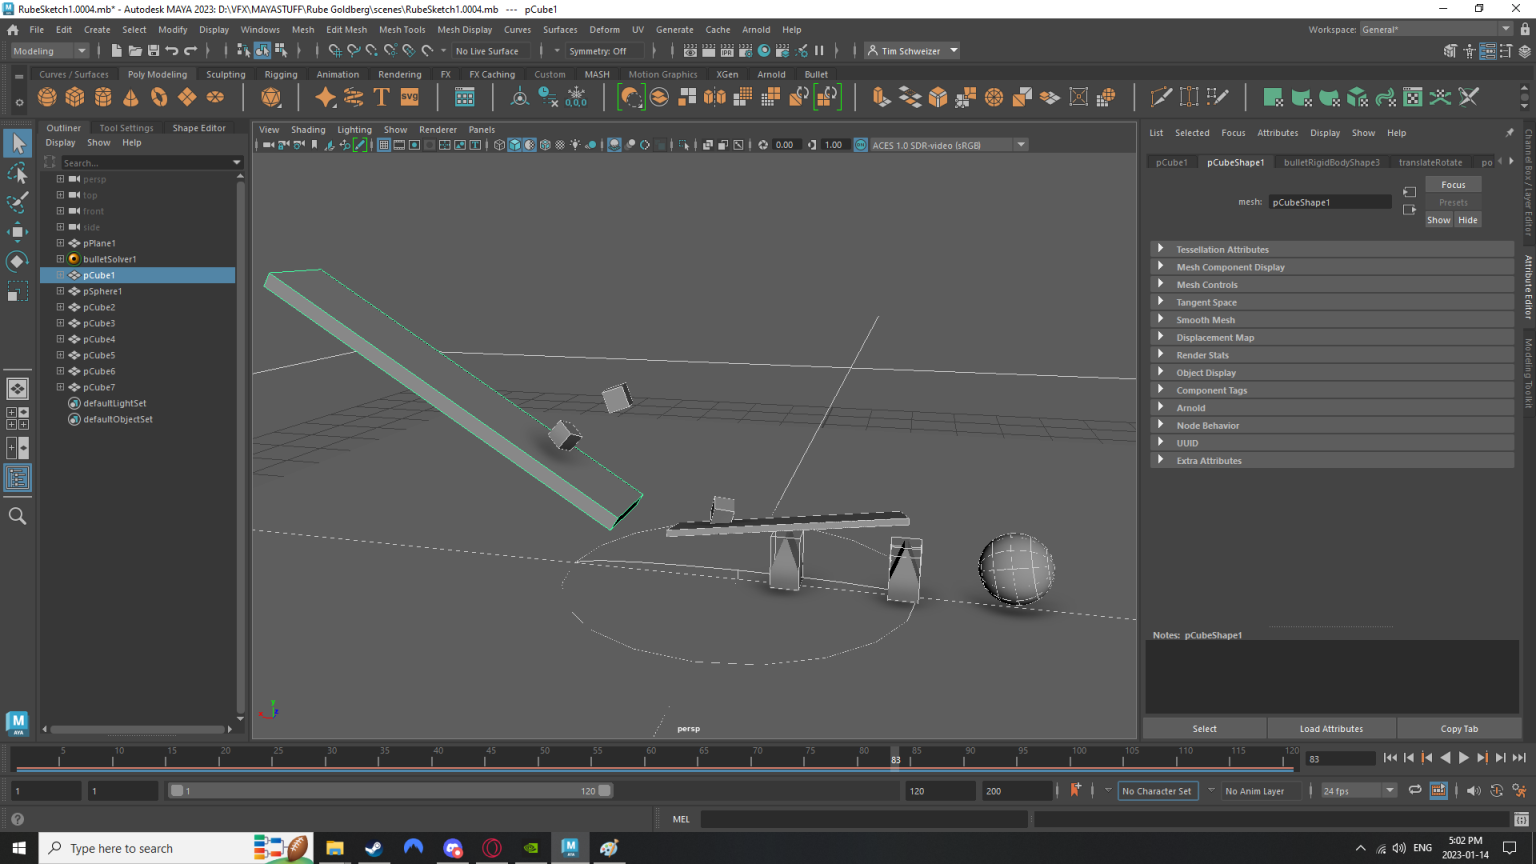Activate the Rotate tool
This screenshot has height=864, width=1536.
(x=16, y=262)
